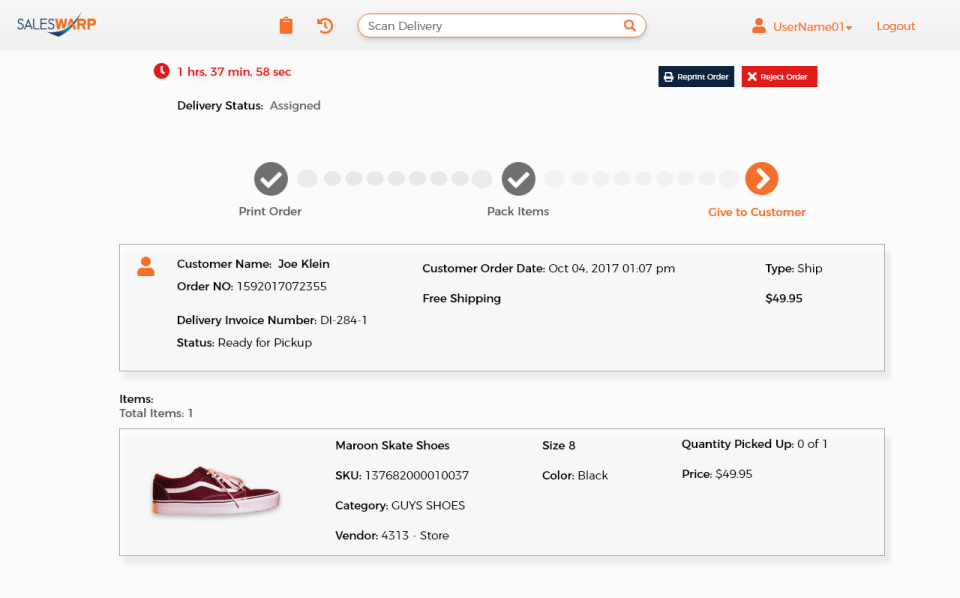Viewport: 960px width, 598px height.
Task: Click the customer profile icon beside Joe Klein
Action: pyautogui.click(x=146, y=267)
